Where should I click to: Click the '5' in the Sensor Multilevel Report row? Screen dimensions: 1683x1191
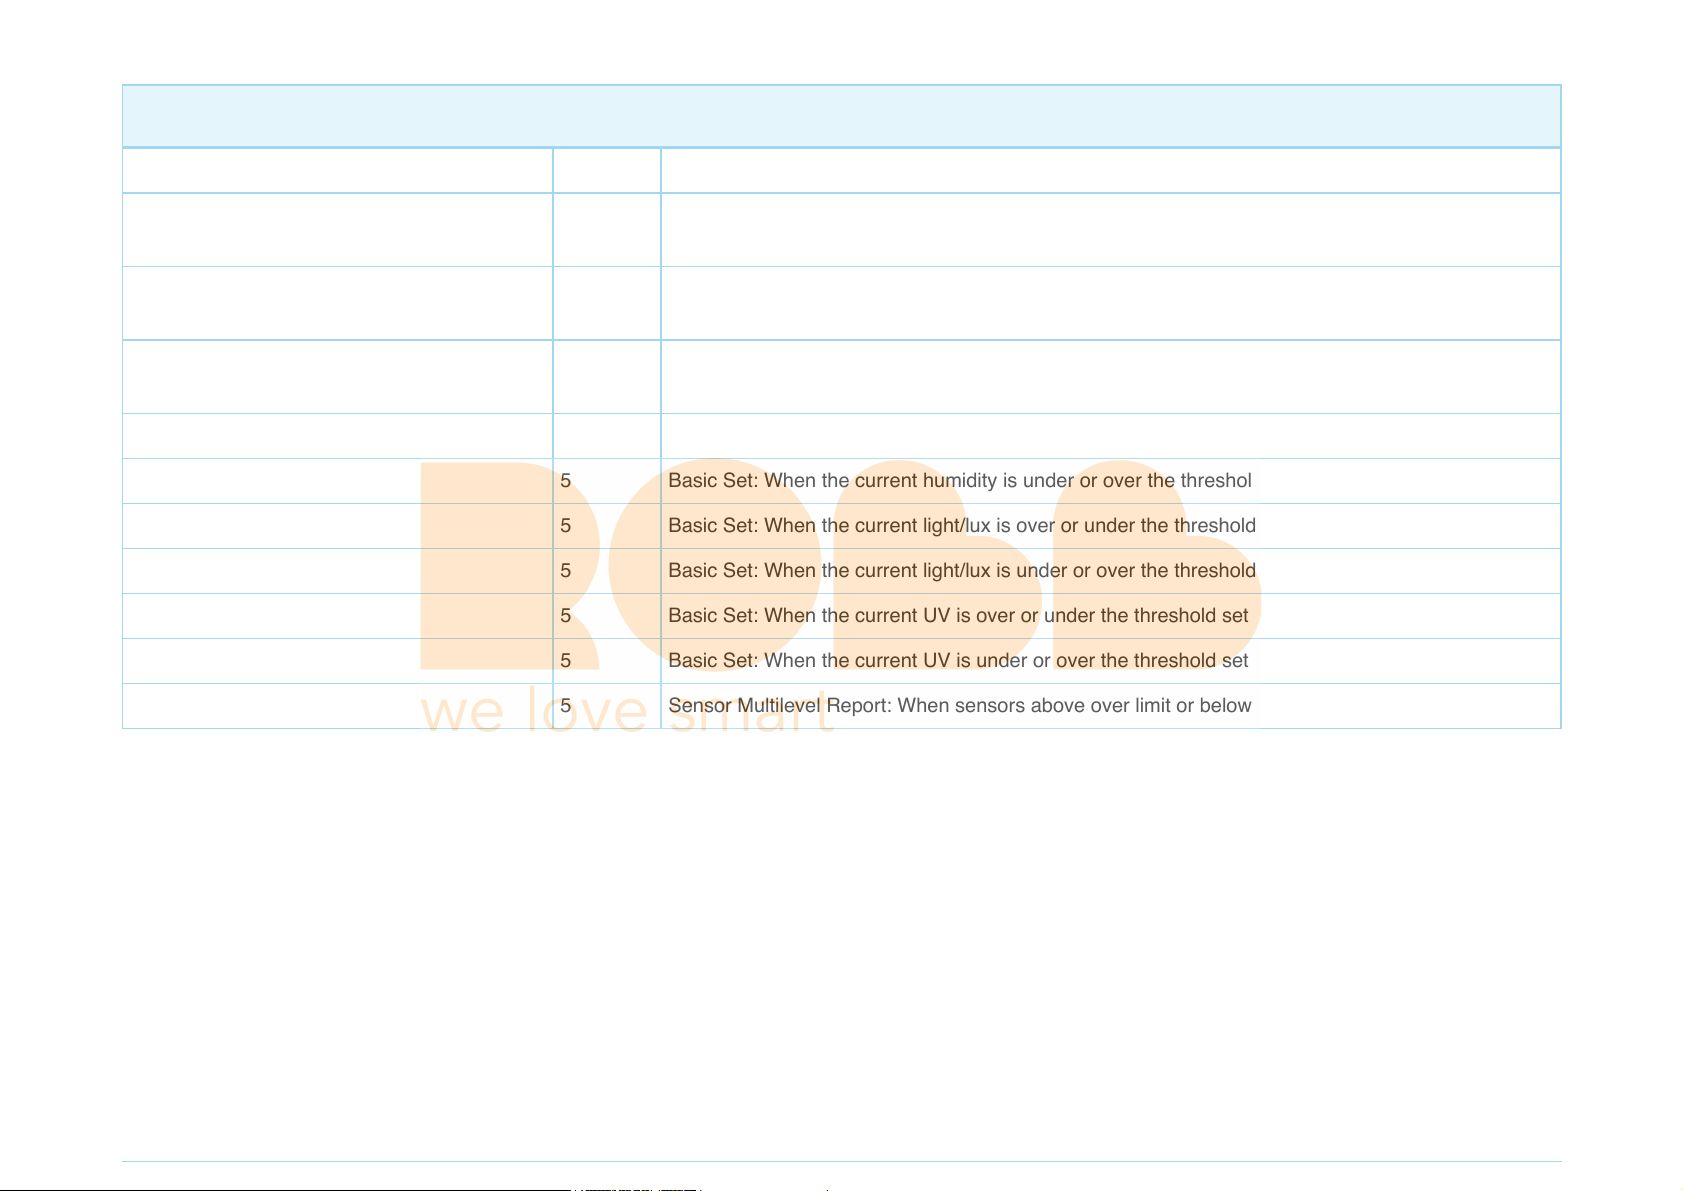[x=566, y=706]
